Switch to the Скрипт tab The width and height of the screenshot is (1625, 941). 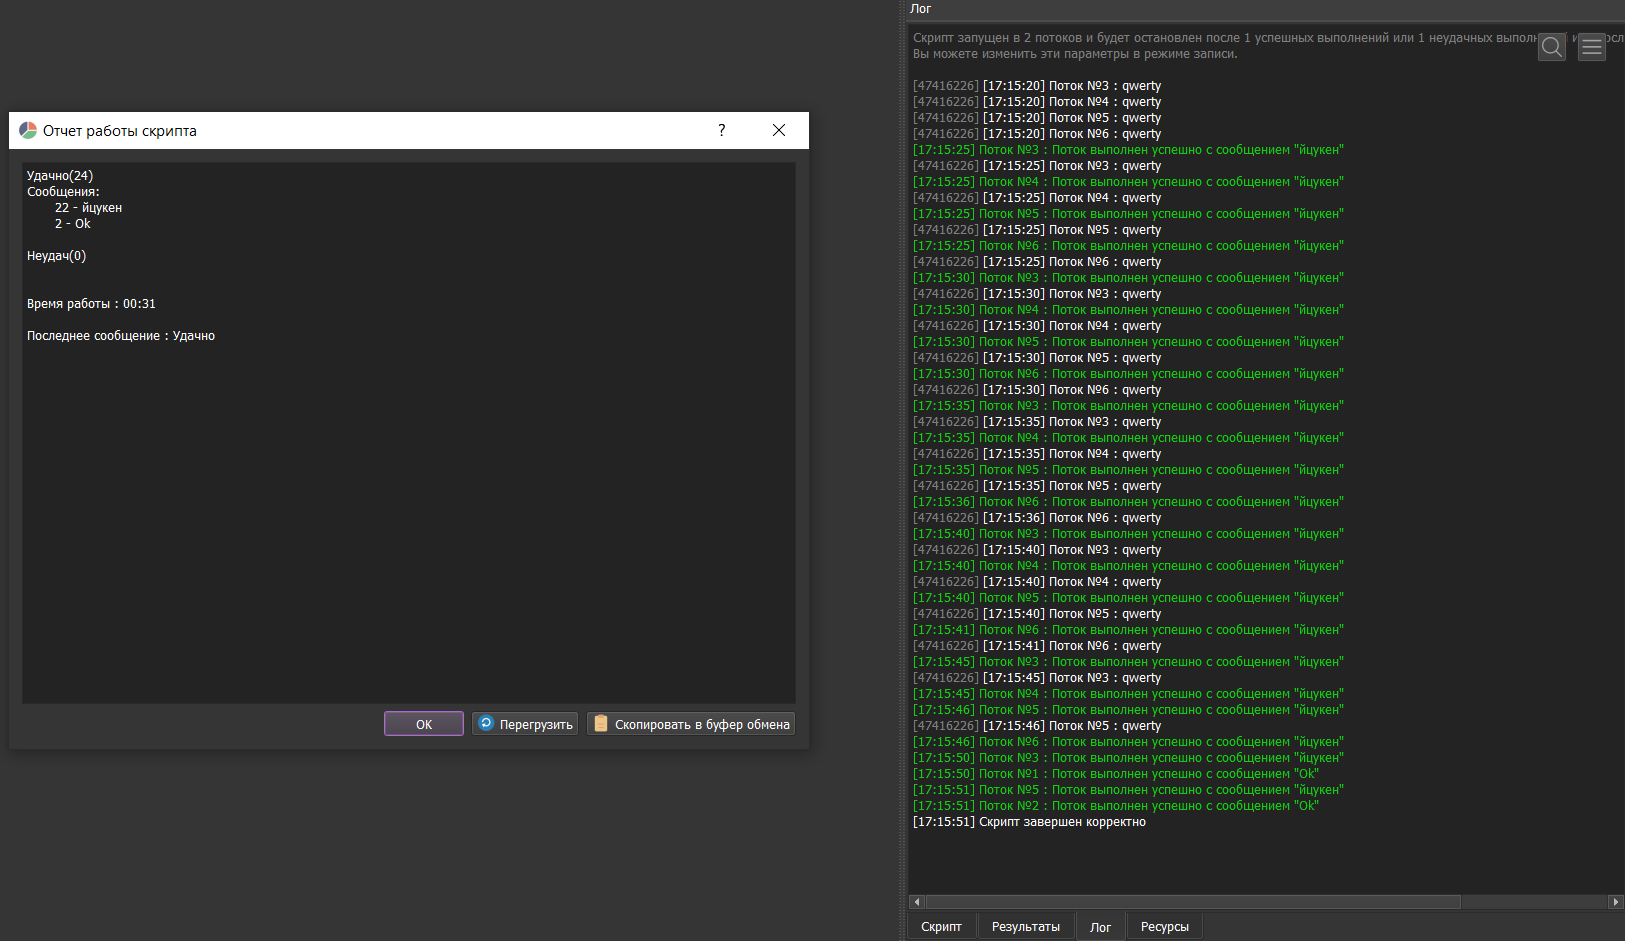[x=941, y=927]
